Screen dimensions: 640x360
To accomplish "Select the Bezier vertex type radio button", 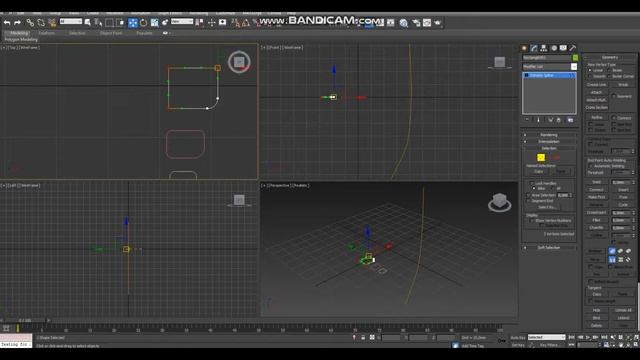I will click(609, 71).
